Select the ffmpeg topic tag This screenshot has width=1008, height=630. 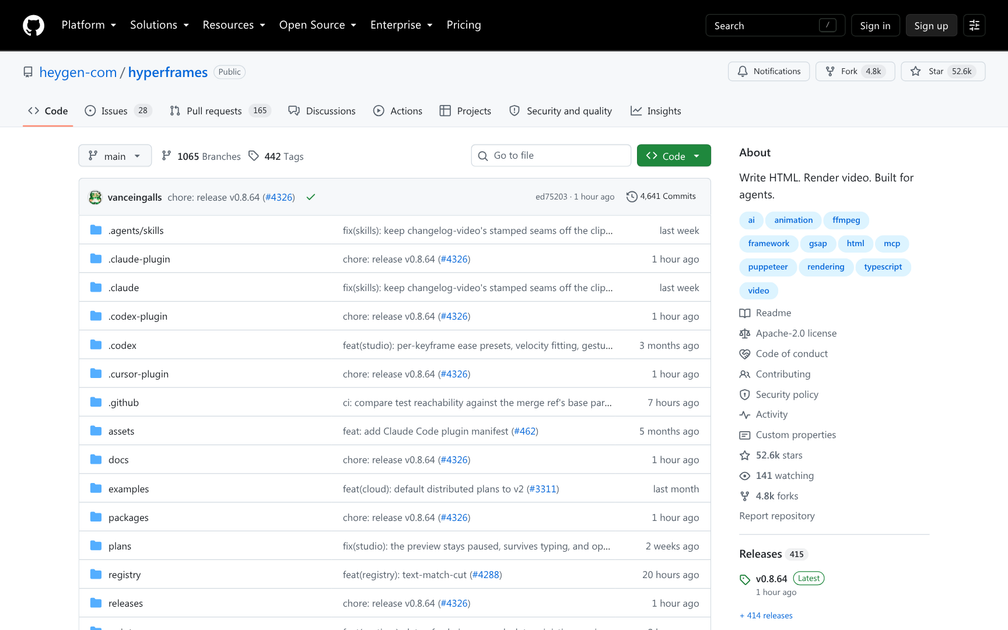point(846,220)
